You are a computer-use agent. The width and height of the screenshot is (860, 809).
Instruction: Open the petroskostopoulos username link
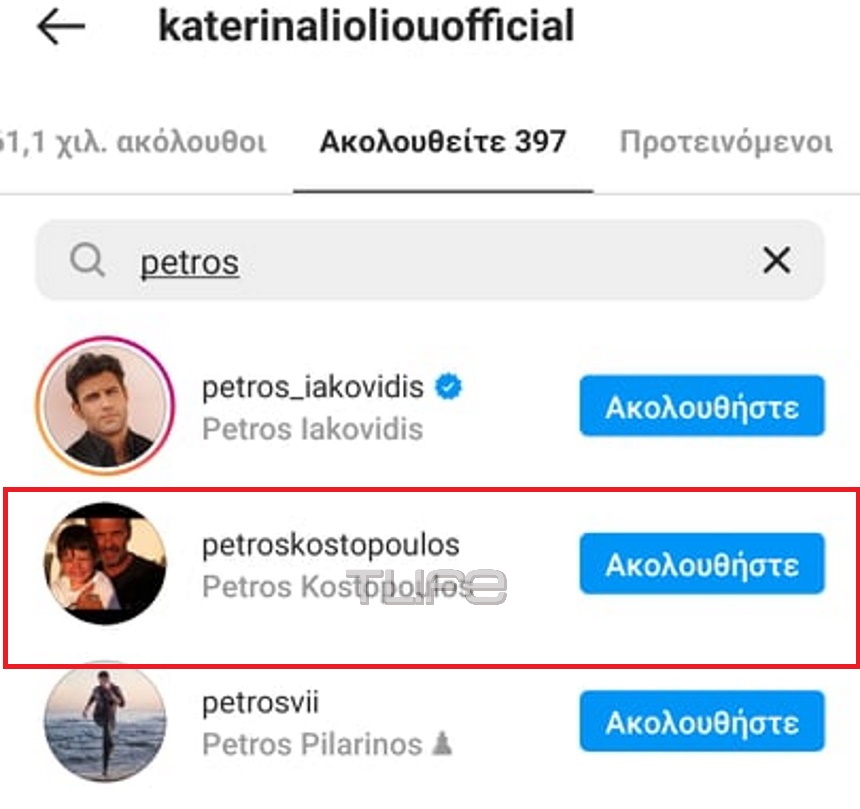[x=331, y=545]
